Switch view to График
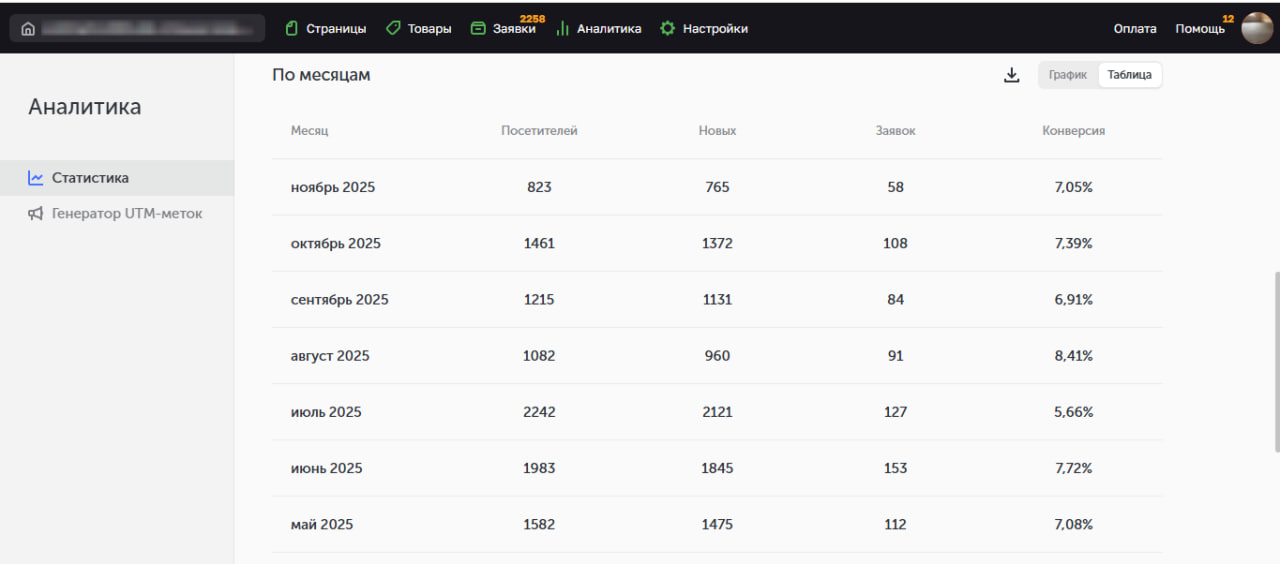This screenshot has width=1280, height=564. click(x=1068, y=75)
